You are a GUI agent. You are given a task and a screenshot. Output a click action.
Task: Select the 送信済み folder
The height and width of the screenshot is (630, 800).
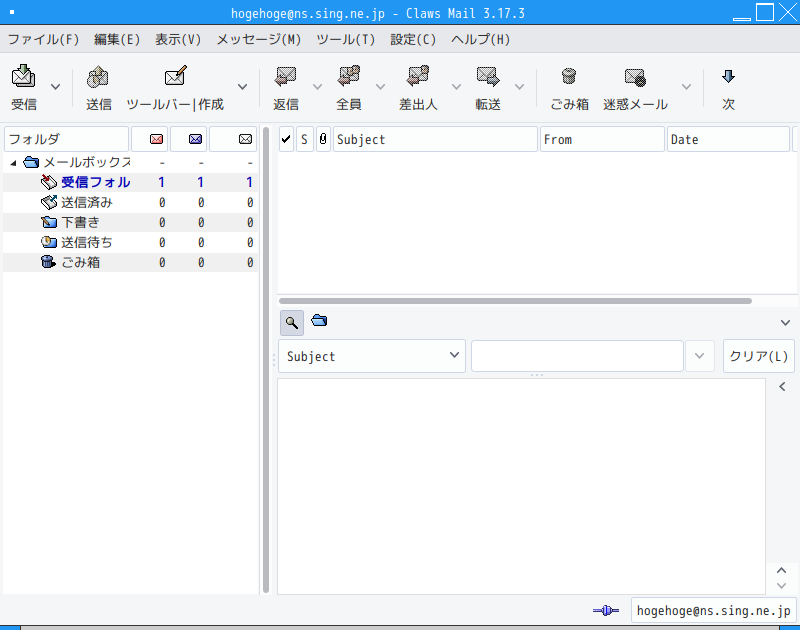tap(130, 203)
